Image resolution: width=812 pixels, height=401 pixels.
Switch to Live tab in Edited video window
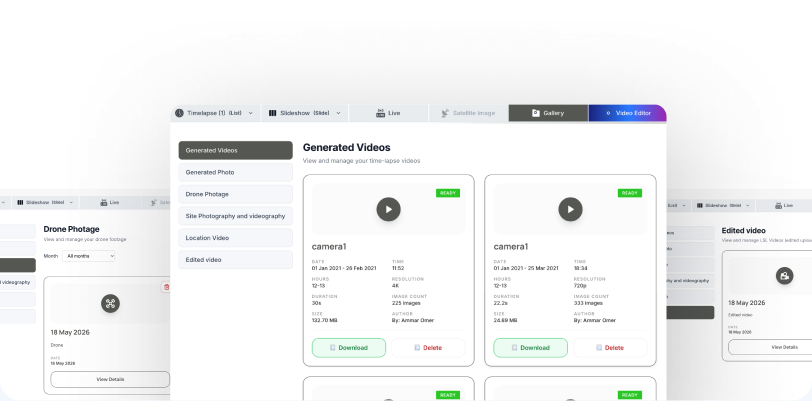click(x=784, y=206)
